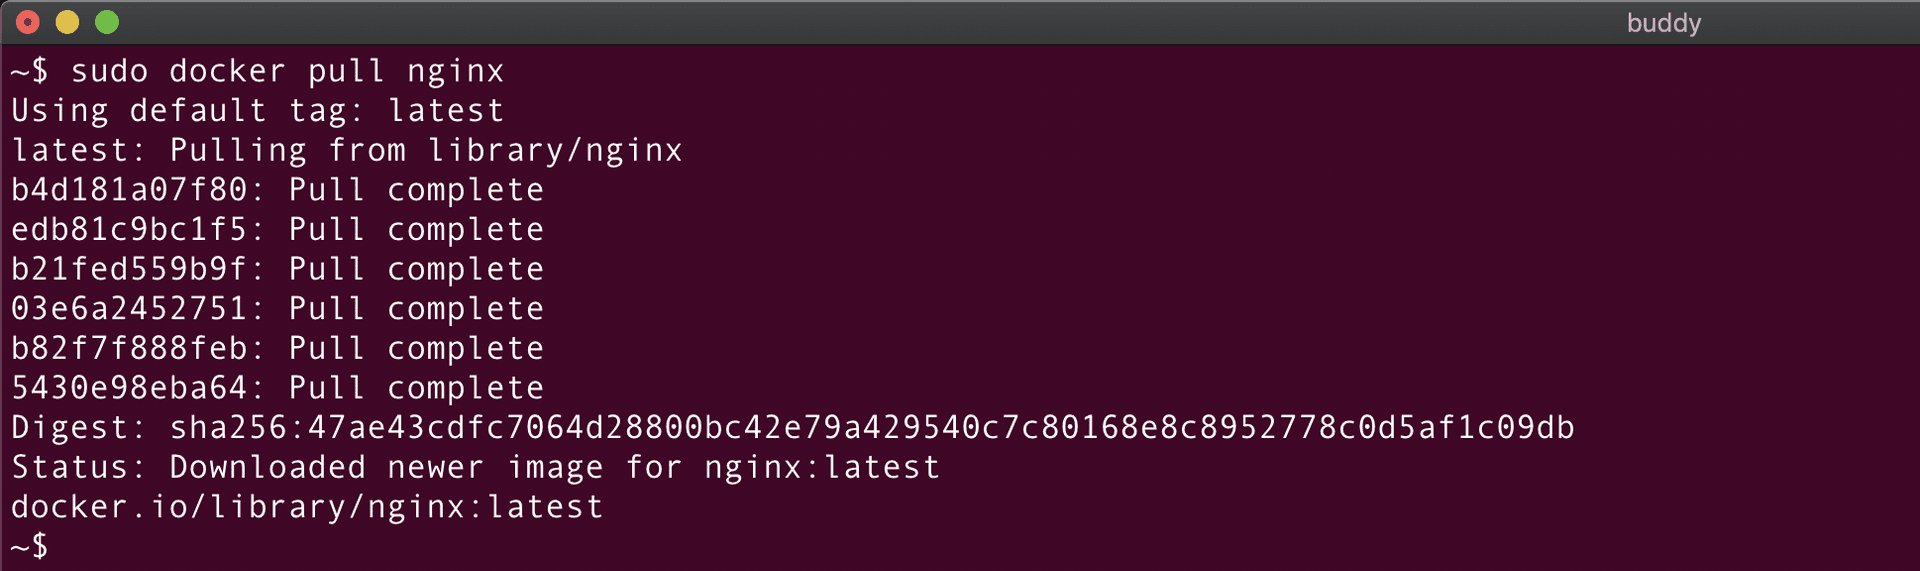Image resolution: width=1920 pixels, height=571 pixels.
Task: Select layer ID b21fed559b9f
Action: pyautogui.click(x=129, y=269)
